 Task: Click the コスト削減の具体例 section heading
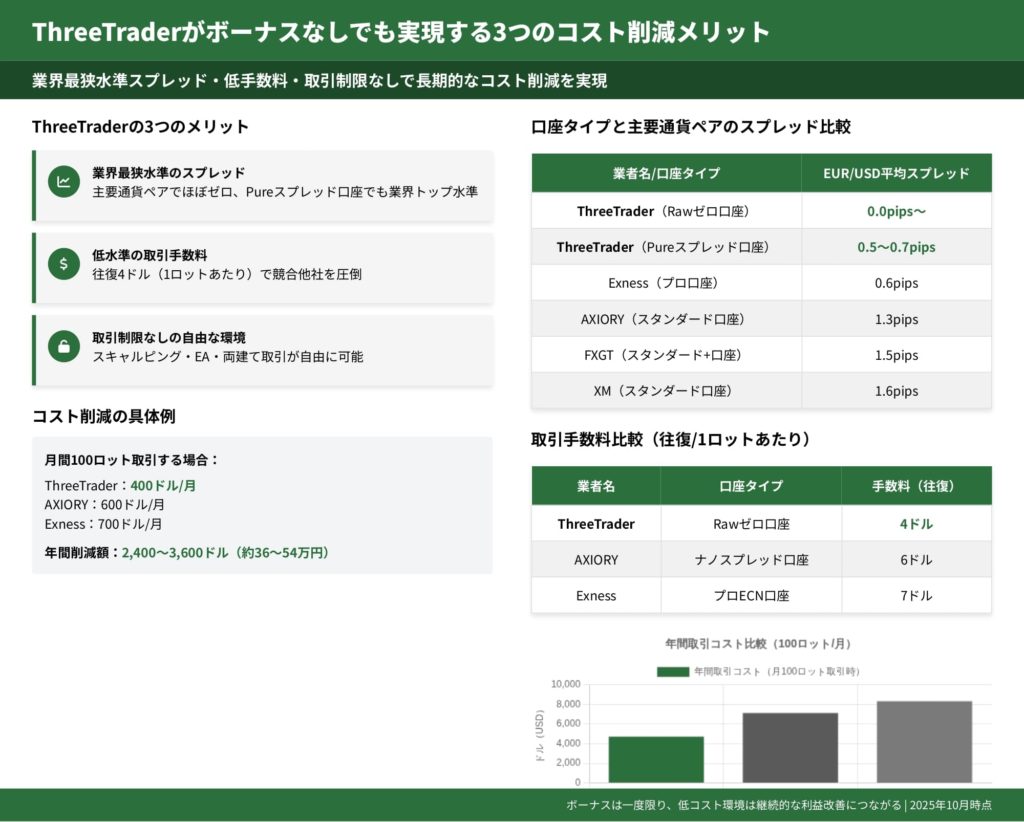coord(104,416)
